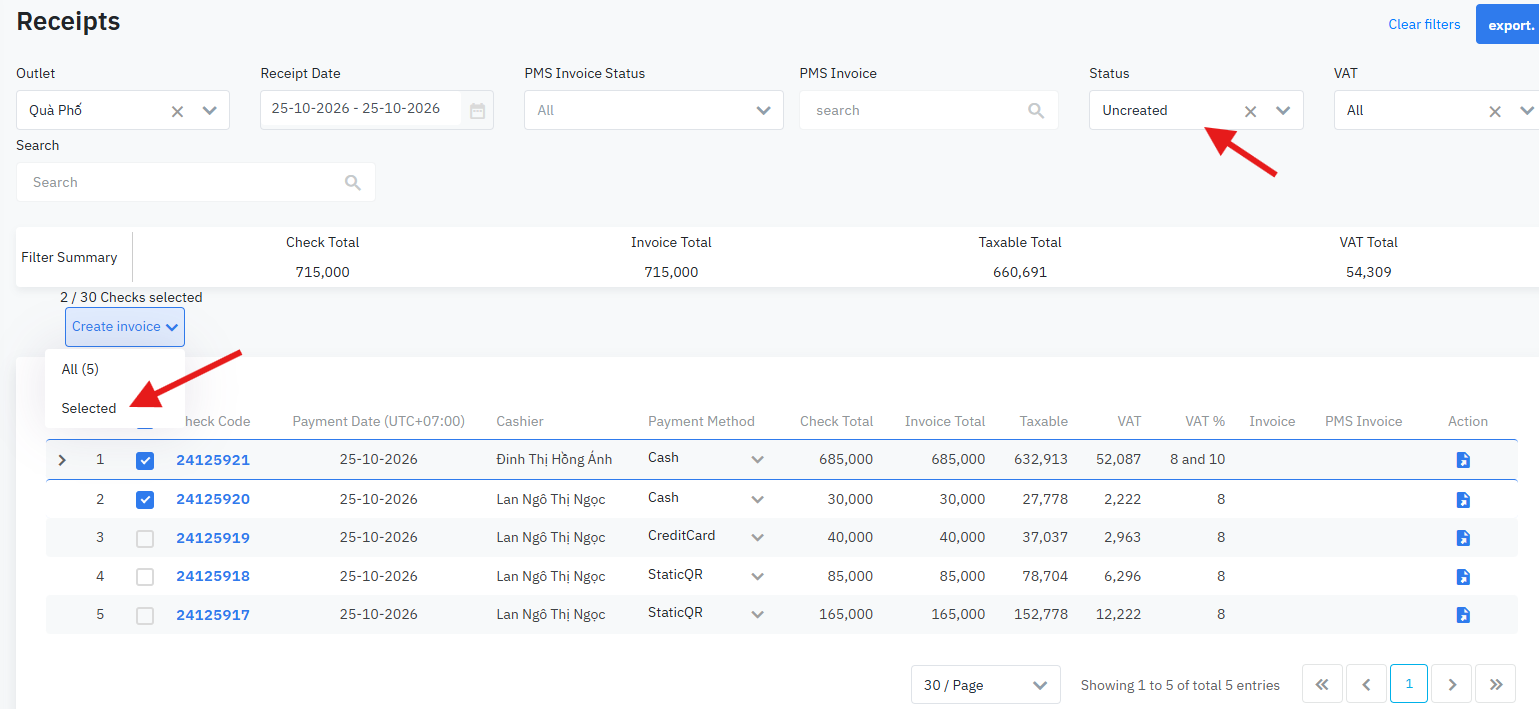Screen dimensions: 1539x709
Task: Go to the previous page of results
Action: [1366, 685]
